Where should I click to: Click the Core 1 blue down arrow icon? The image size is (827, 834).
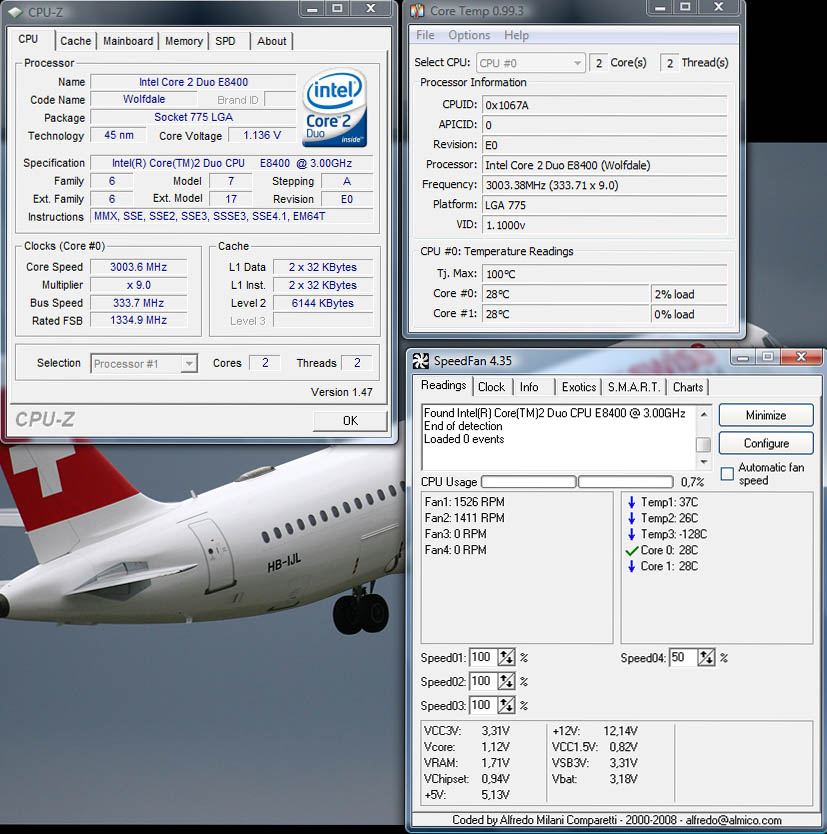coord(631,566)
